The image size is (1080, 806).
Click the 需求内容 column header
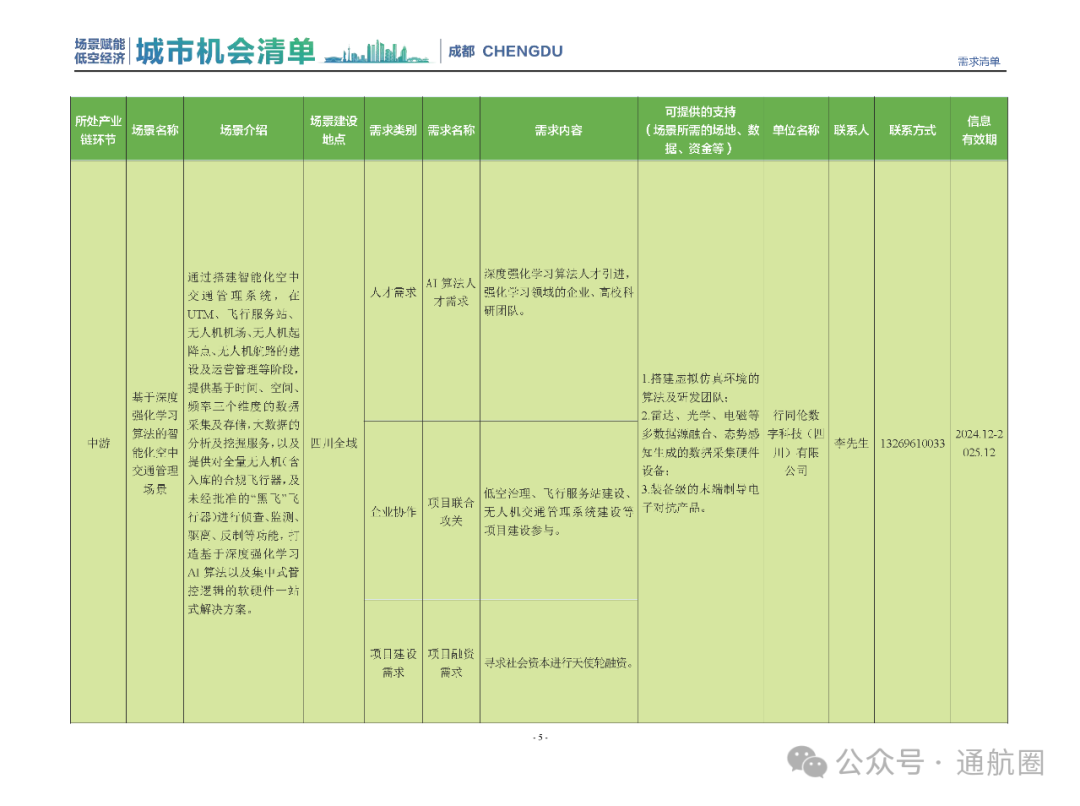click(x=559, y=130)
